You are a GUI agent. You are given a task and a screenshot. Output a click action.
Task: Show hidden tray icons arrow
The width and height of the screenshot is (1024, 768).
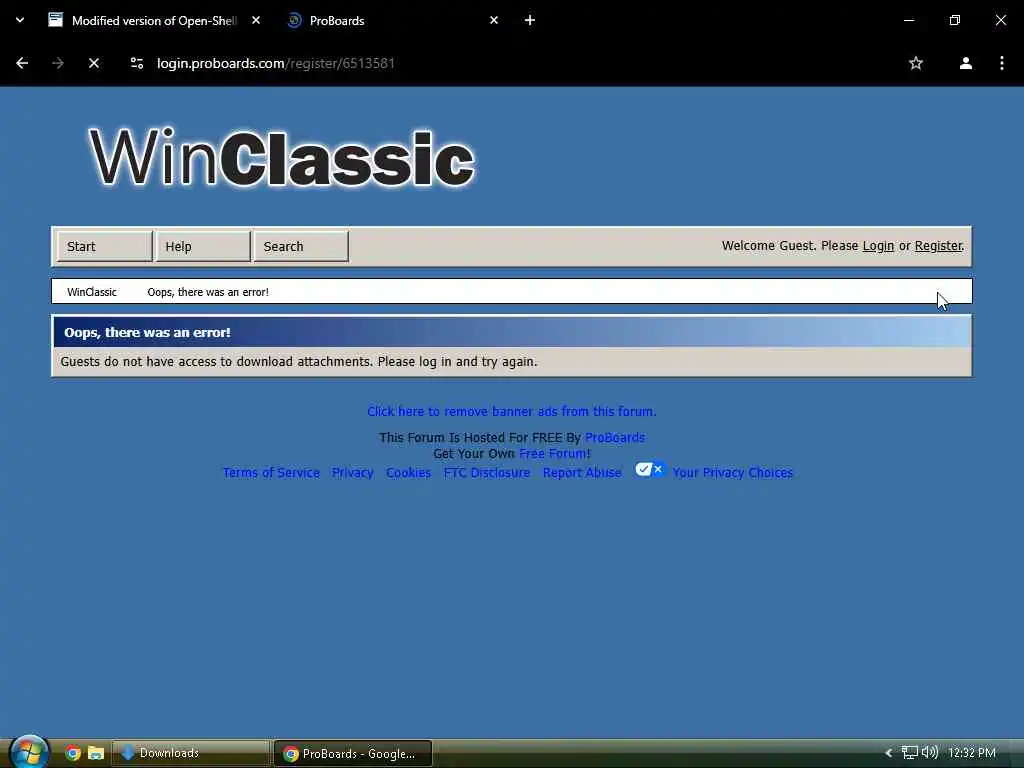[888, 753]
